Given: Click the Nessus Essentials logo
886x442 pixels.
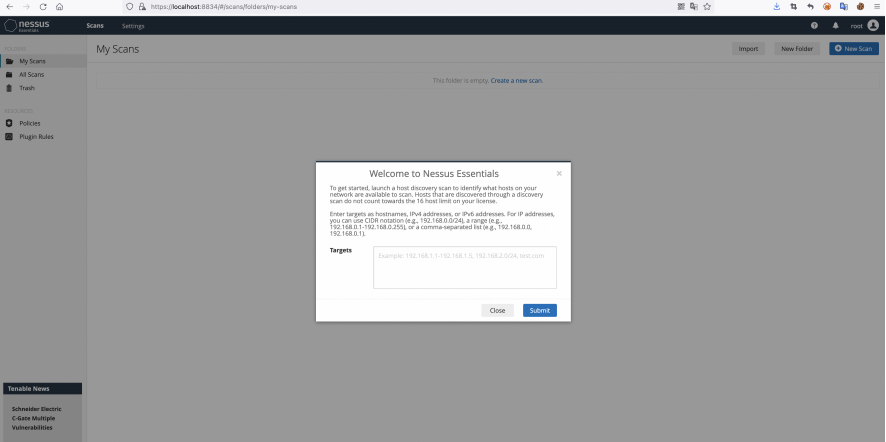Looking at the screenshot, I should click(x=27, y=25).
